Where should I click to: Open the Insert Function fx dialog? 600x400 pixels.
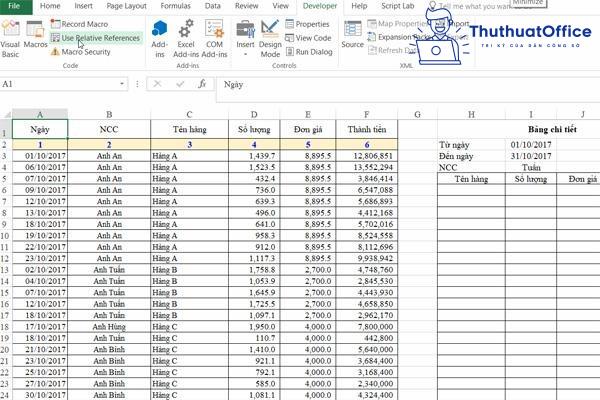coord(202,84)
